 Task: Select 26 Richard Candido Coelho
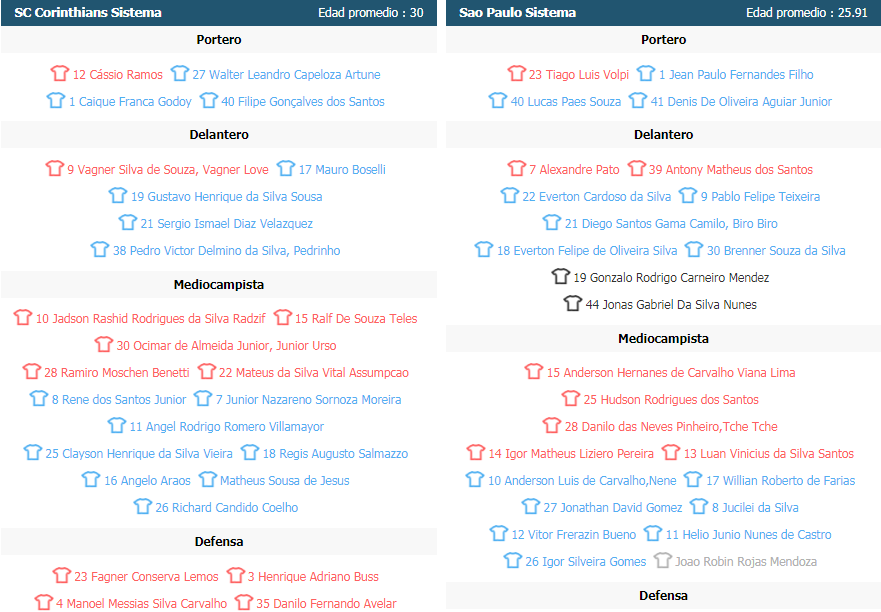point(226,507)
